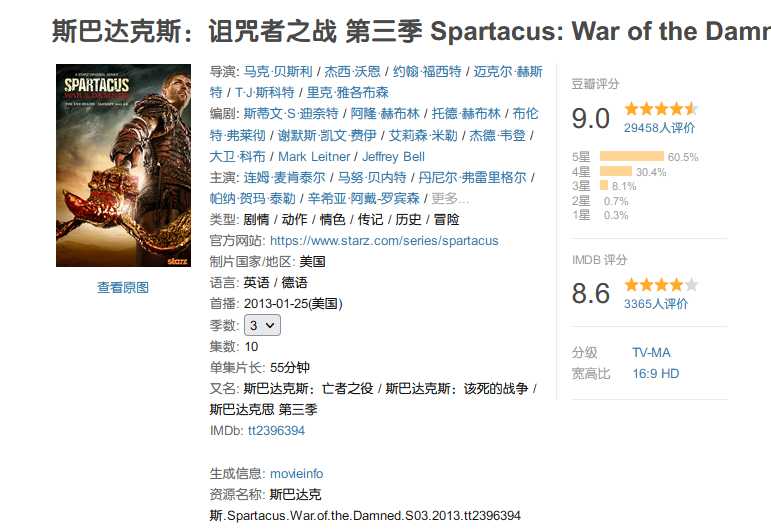The image size is (771, 530).
Task: Click the Spartacus poster thumbnail
Action: point(123,166)
